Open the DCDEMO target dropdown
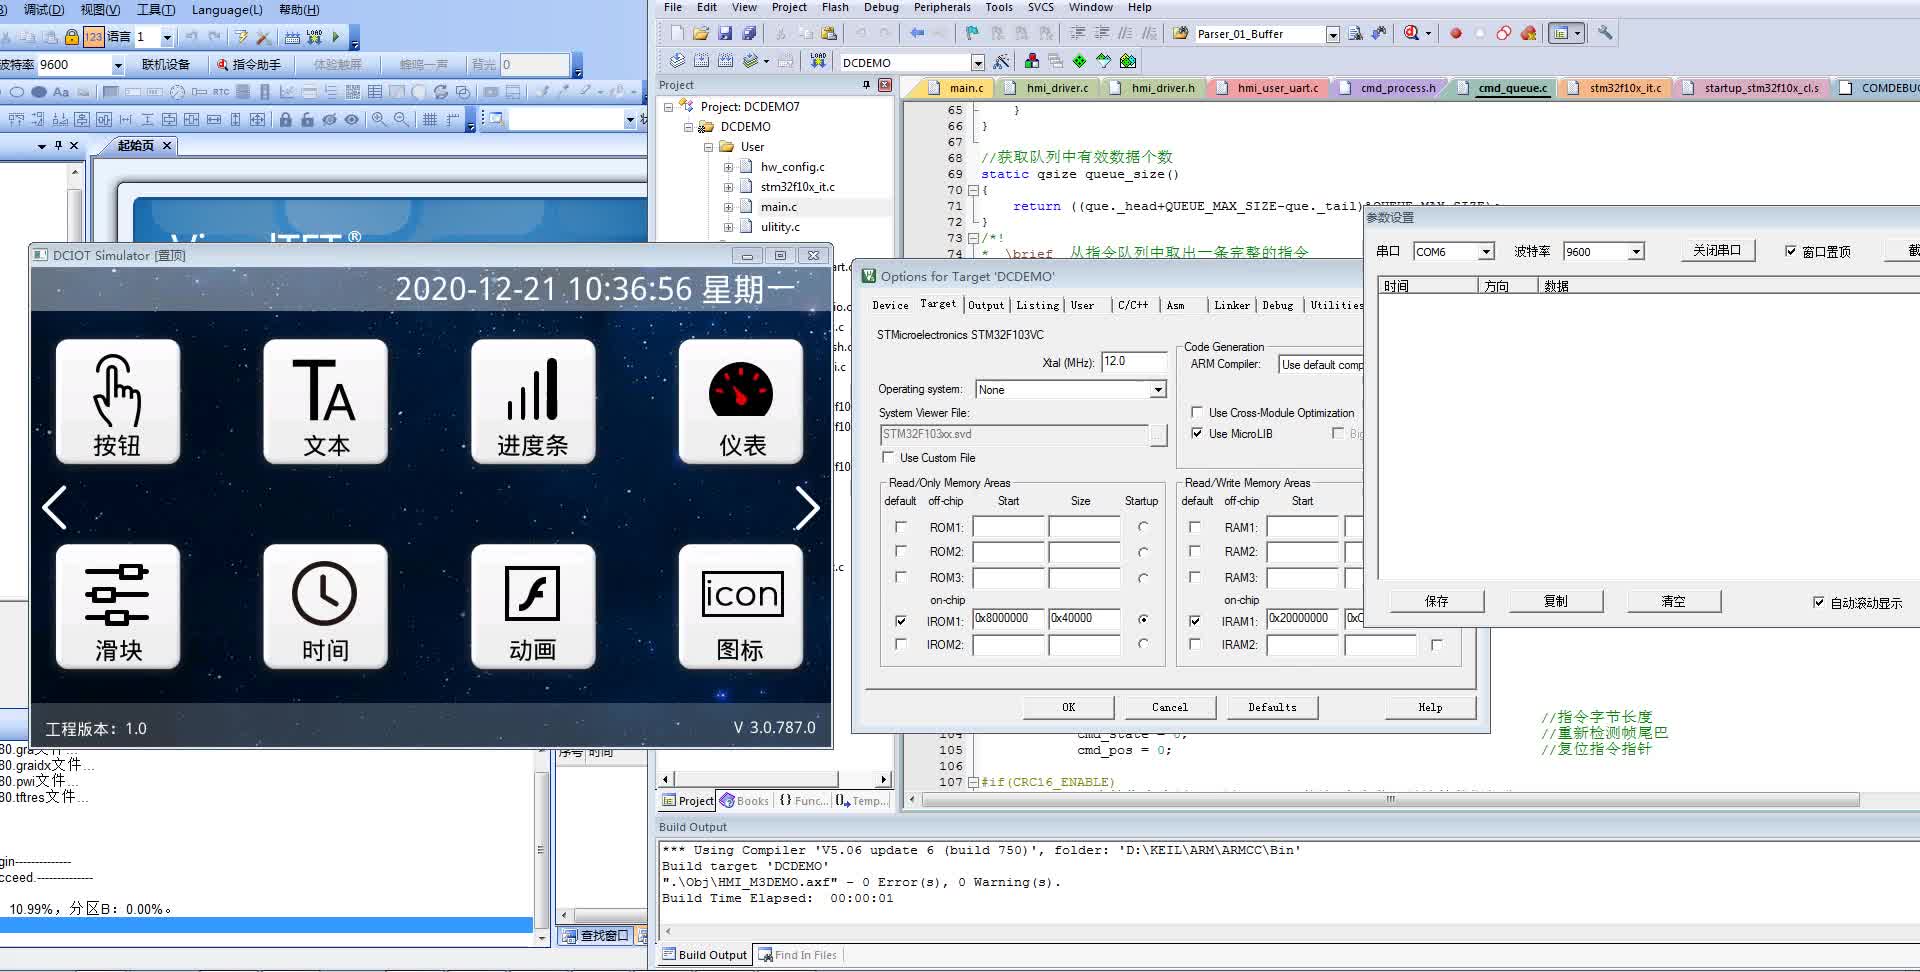The width and height of the screenshot is (1920, 972). 978,62
